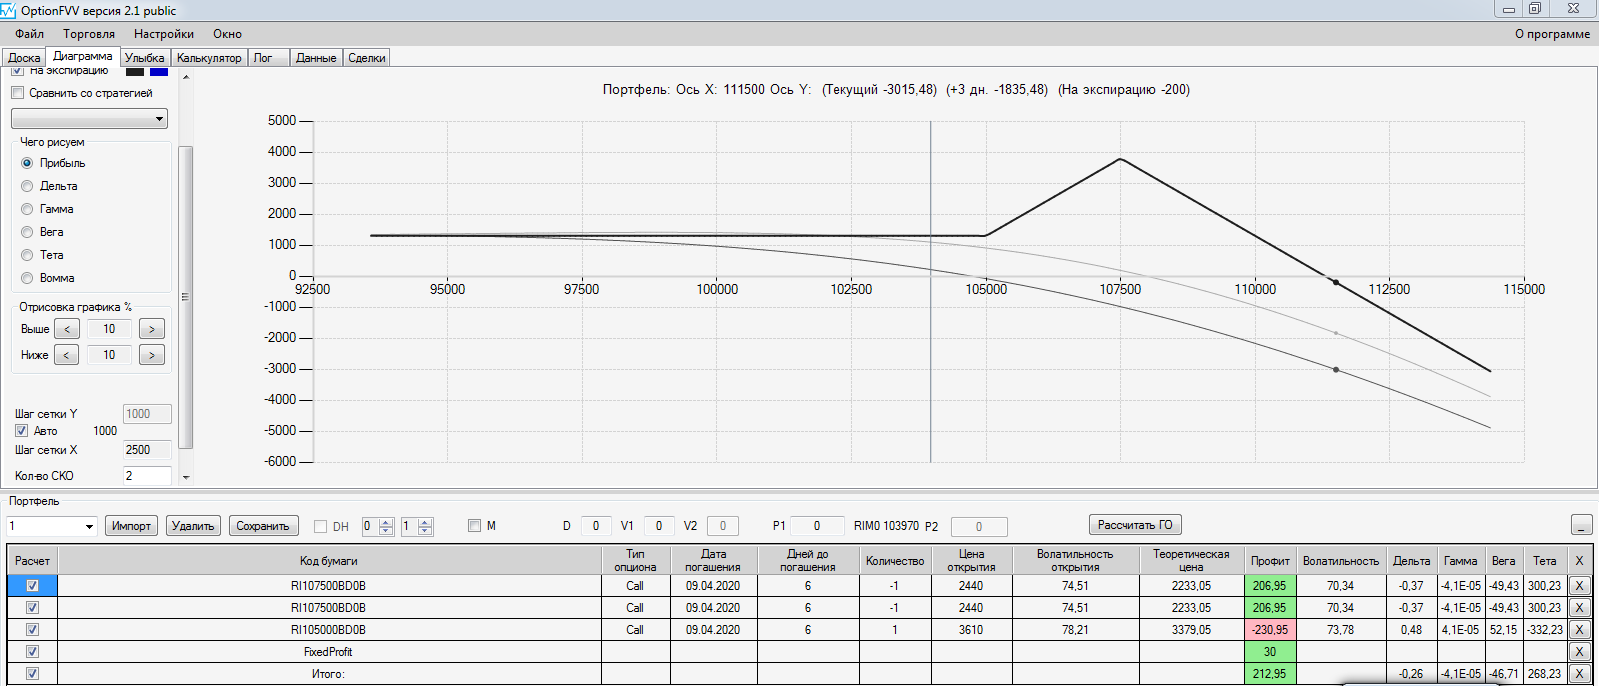Image resolution: width=1599 pixels, height=686 pixels.
Task: Select the Тета radio button
Action: click(x=27, y=255)
